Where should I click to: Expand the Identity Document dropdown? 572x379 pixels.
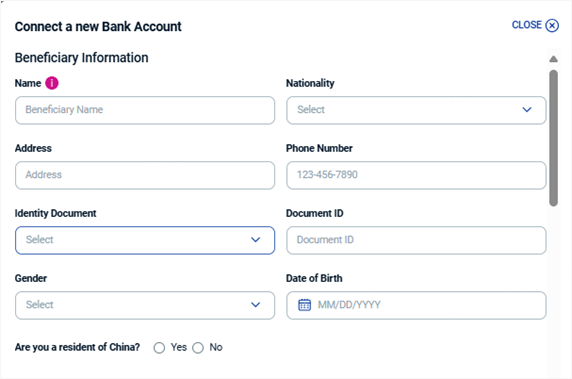145,240
